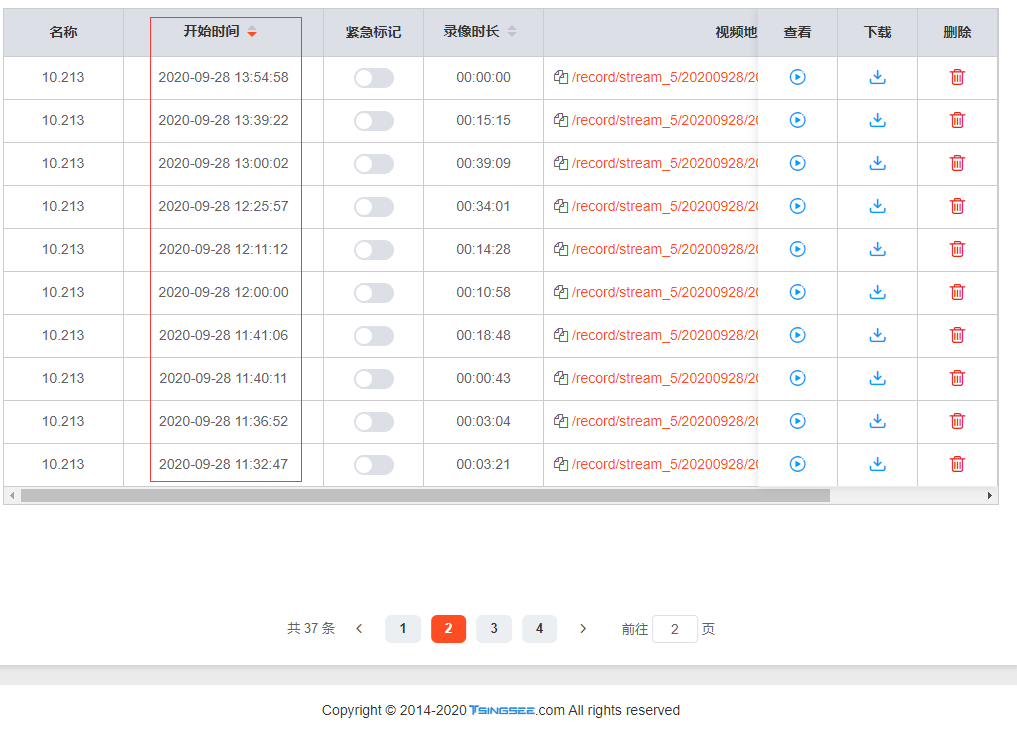Download the 13:00:02 recording

click(877, 163)
